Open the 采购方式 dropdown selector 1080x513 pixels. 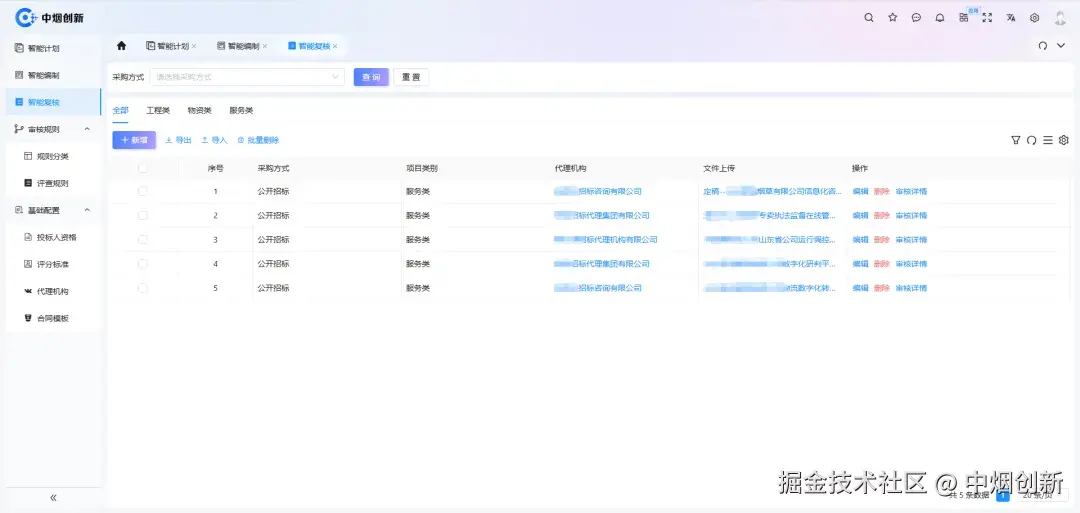coord(247,77)
